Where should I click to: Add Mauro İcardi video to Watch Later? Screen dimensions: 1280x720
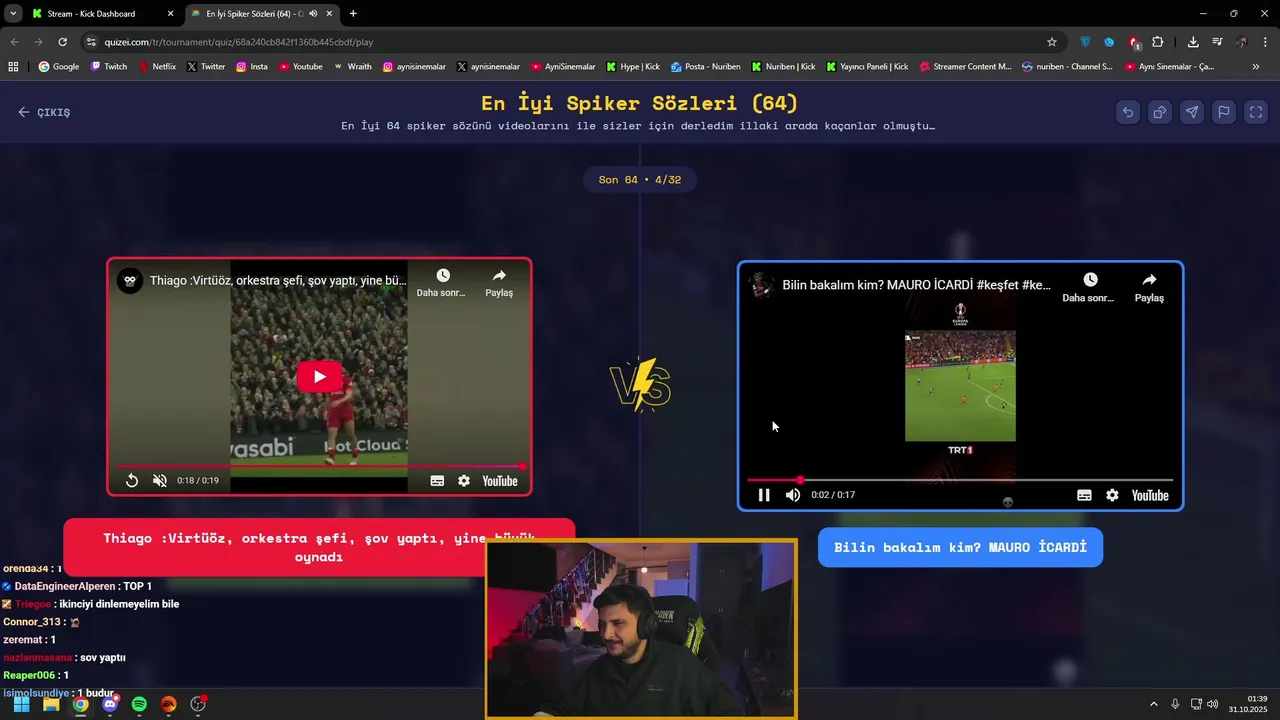[1088, 287]
